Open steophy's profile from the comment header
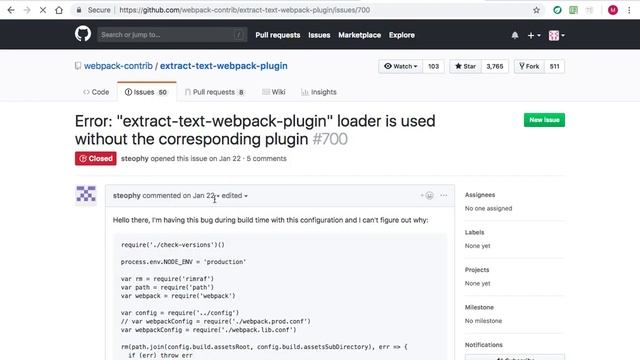Image resolution: width=640 pixels, height=360 pixels. click(127, 196)
